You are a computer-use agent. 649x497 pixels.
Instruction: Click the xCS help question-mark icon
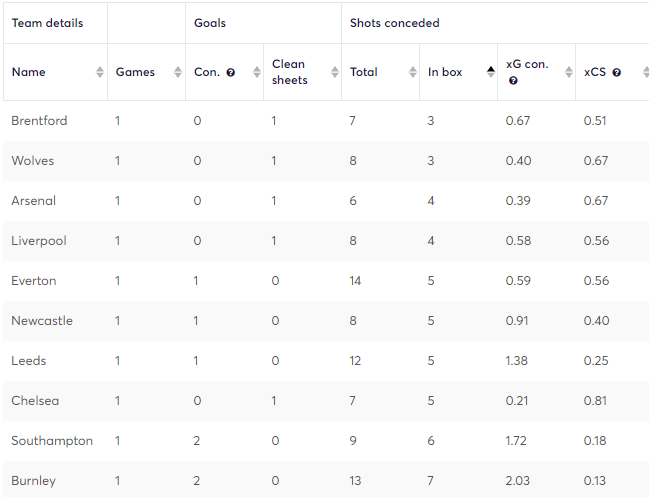(616, 73)
